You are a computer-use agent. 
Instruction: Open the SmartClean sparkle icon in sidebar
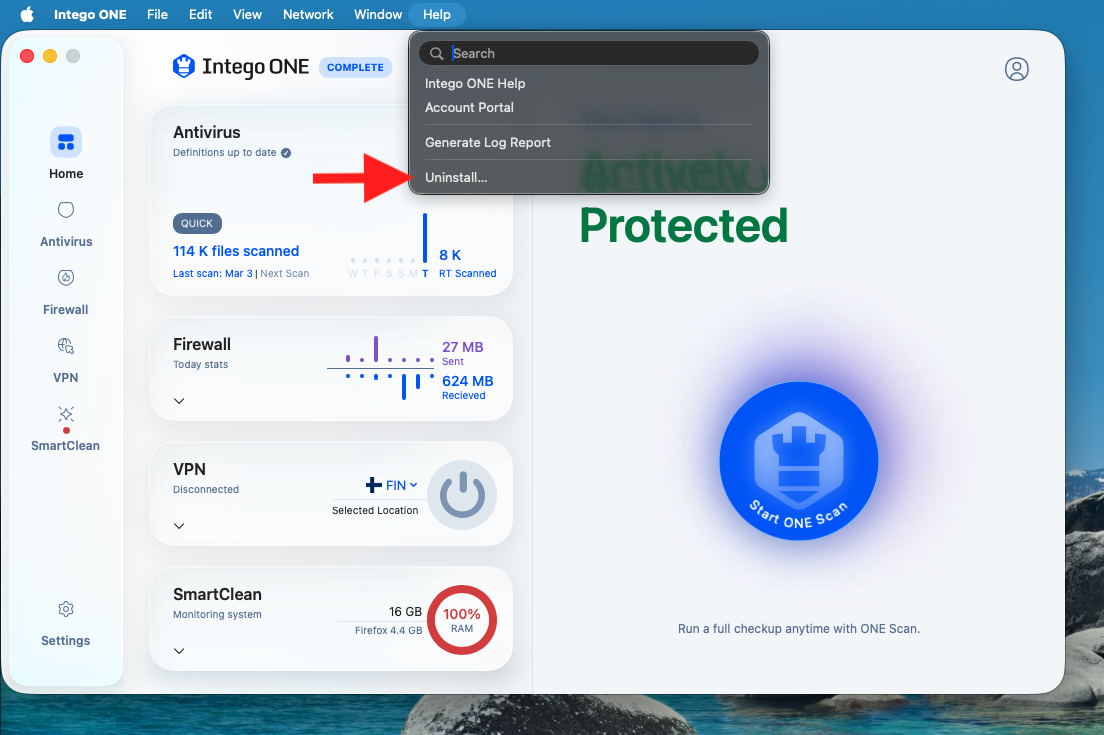(65, 413)
